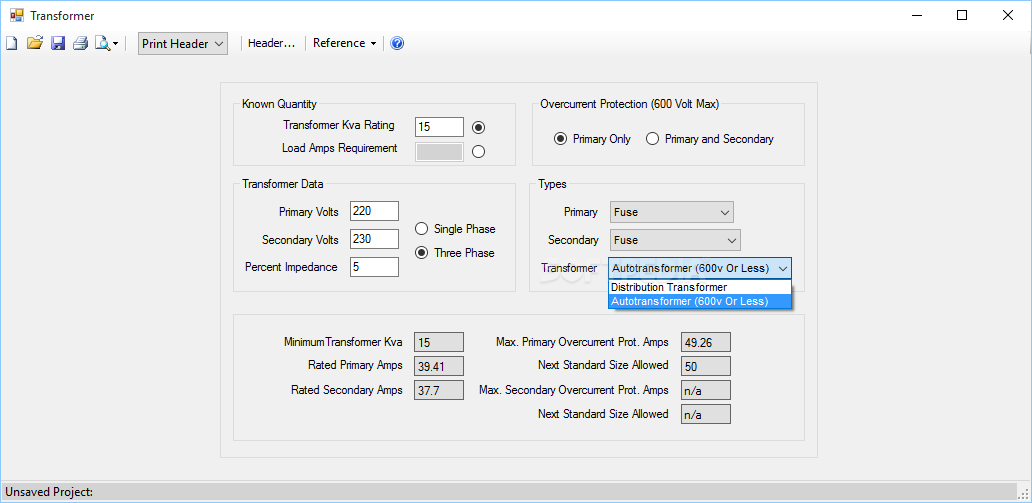Viewport: 1032px width, 503px height.
Task: Close the Transformer window
Action: (1008, 15)
